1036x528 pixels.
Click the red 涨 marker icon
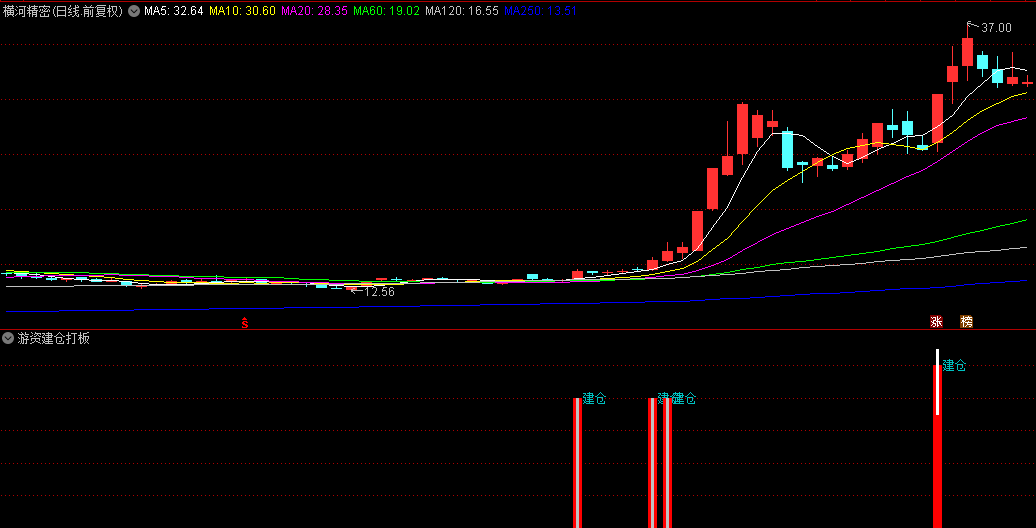coord(936,322)
